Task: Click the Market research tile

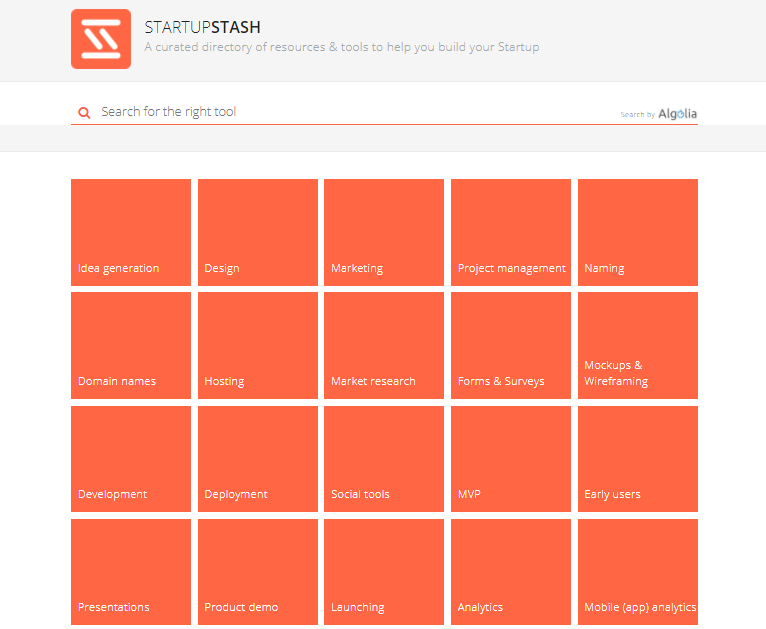Action: [384, 346]
